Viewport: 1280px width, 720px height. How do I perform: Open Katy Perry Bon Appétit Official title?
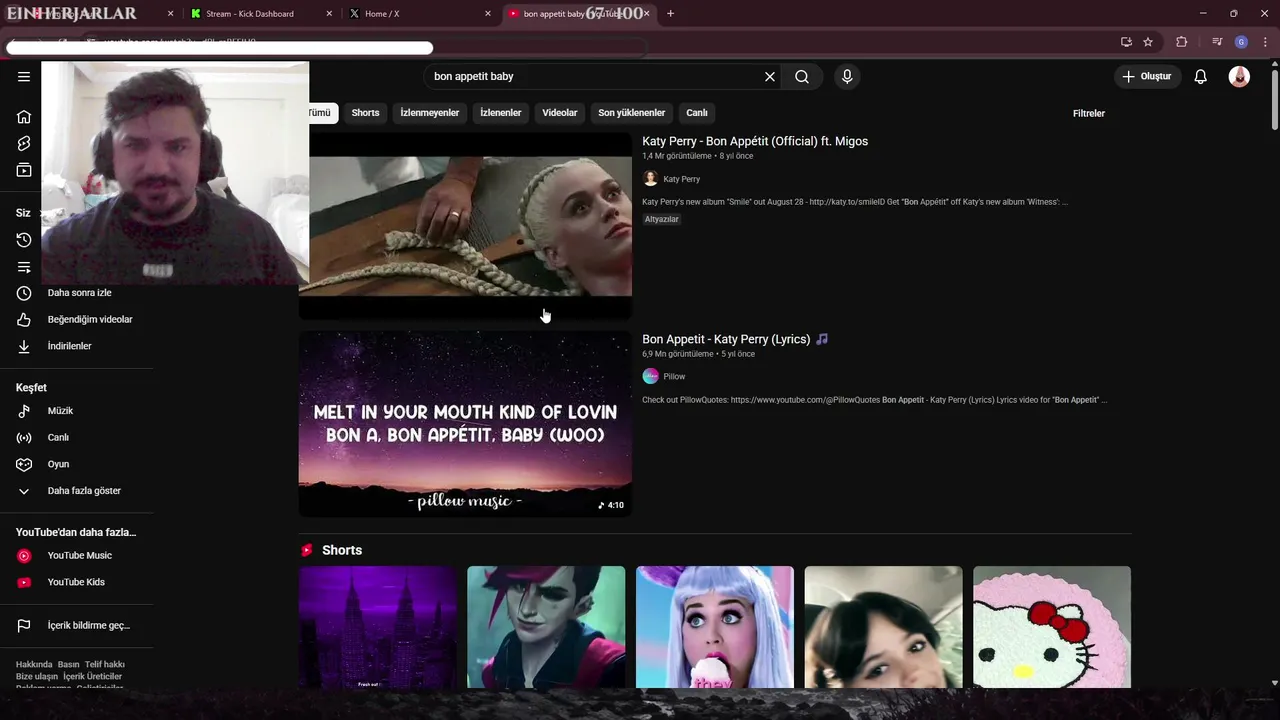[x=755, y=141]
